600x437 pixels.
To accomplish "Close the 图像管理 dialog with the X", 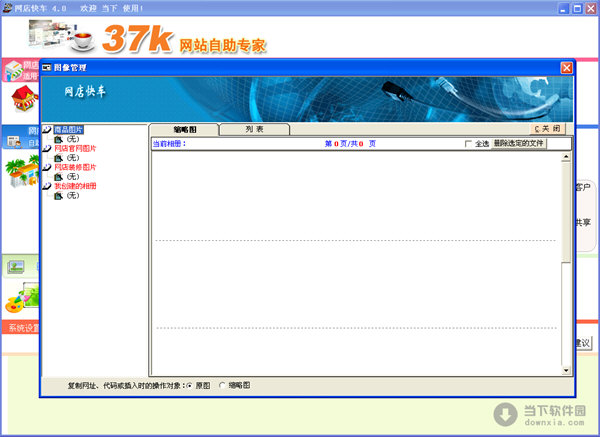I will click(x=566, y=68).
